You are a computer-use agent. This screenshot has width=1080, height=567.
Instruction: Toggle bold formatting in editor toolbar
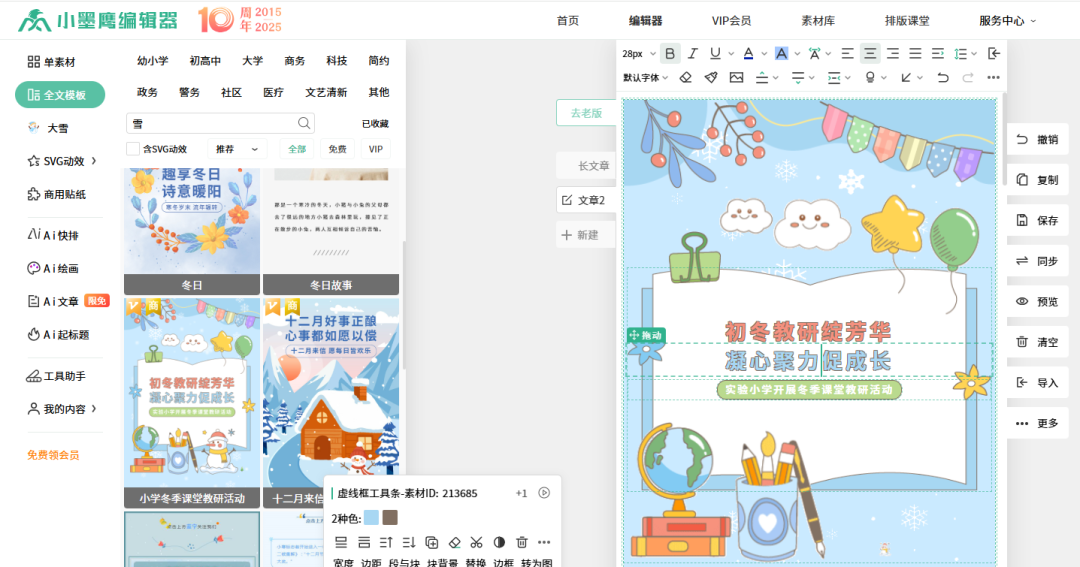click(x=669, y=53)
